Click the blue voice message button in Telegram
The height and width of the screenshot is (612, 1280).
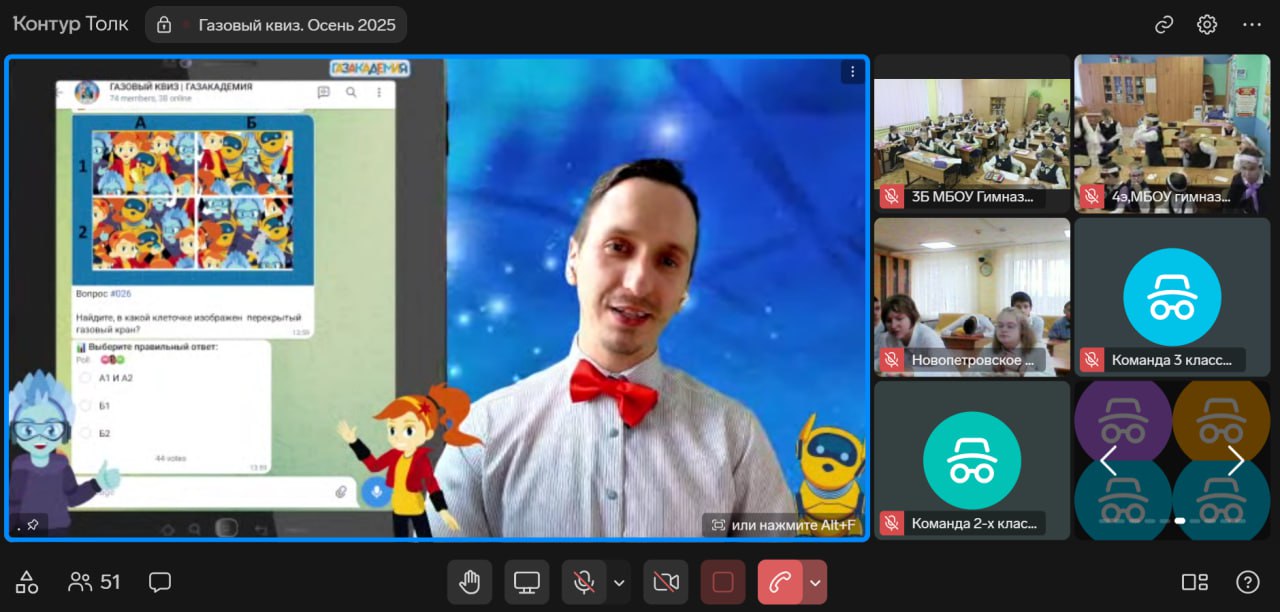coord(377,490)
